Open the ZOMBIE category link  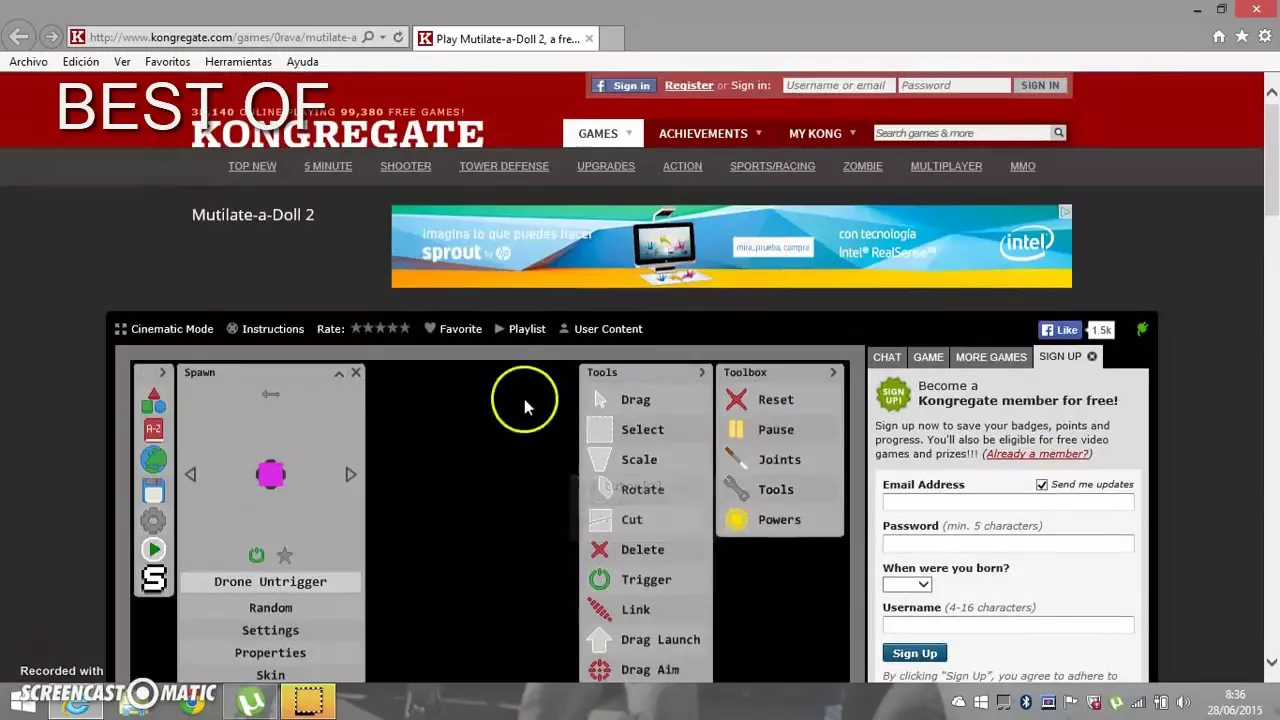click(x=862, y=166)
